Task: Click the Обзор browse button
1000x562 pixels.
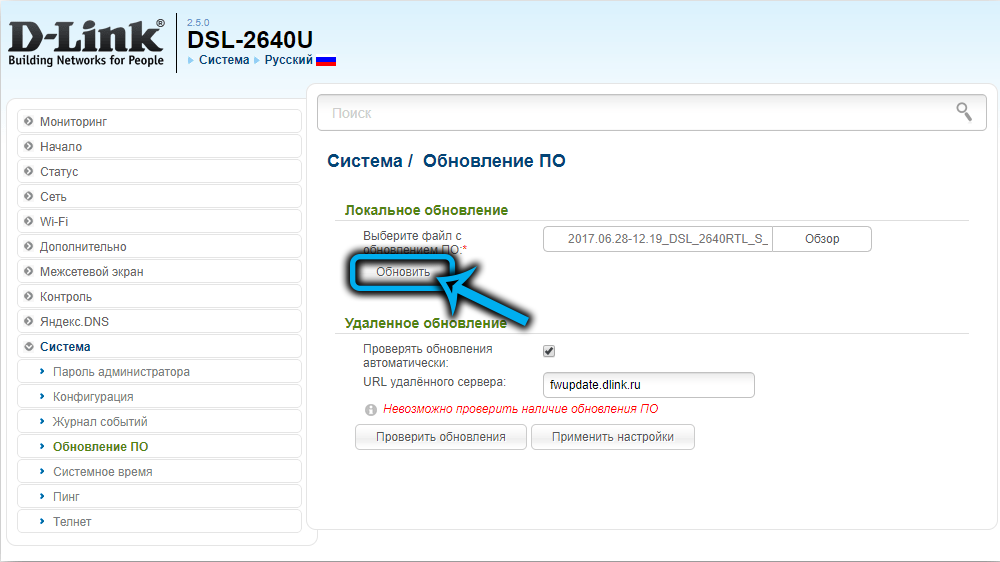Action: pos(821,239)
